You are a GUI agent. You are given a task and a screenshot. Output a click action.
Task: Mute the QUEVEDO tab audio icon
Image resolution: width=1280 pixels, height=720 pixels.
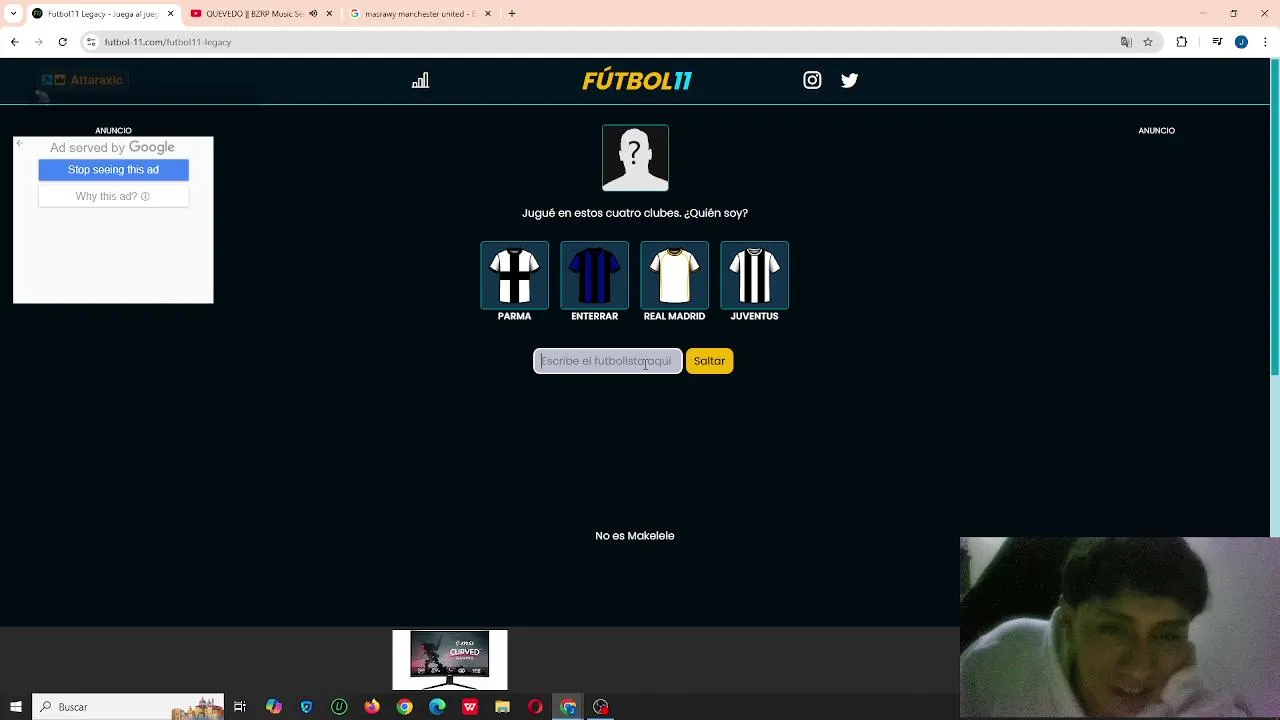(313, 14)
